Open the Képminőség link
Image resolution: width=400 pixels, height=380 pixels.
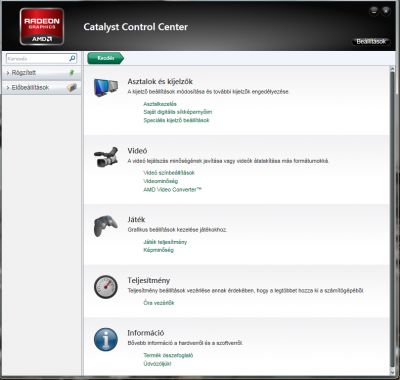click(x=159, y=250)
